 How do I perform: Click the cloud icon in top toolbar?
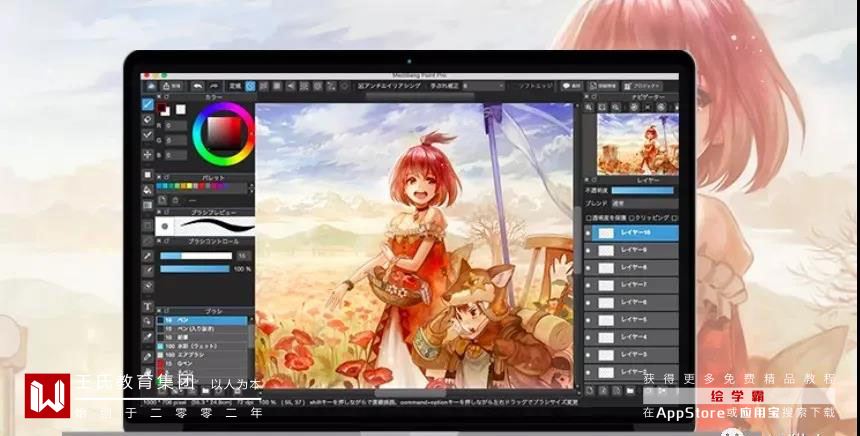(151, 86)
